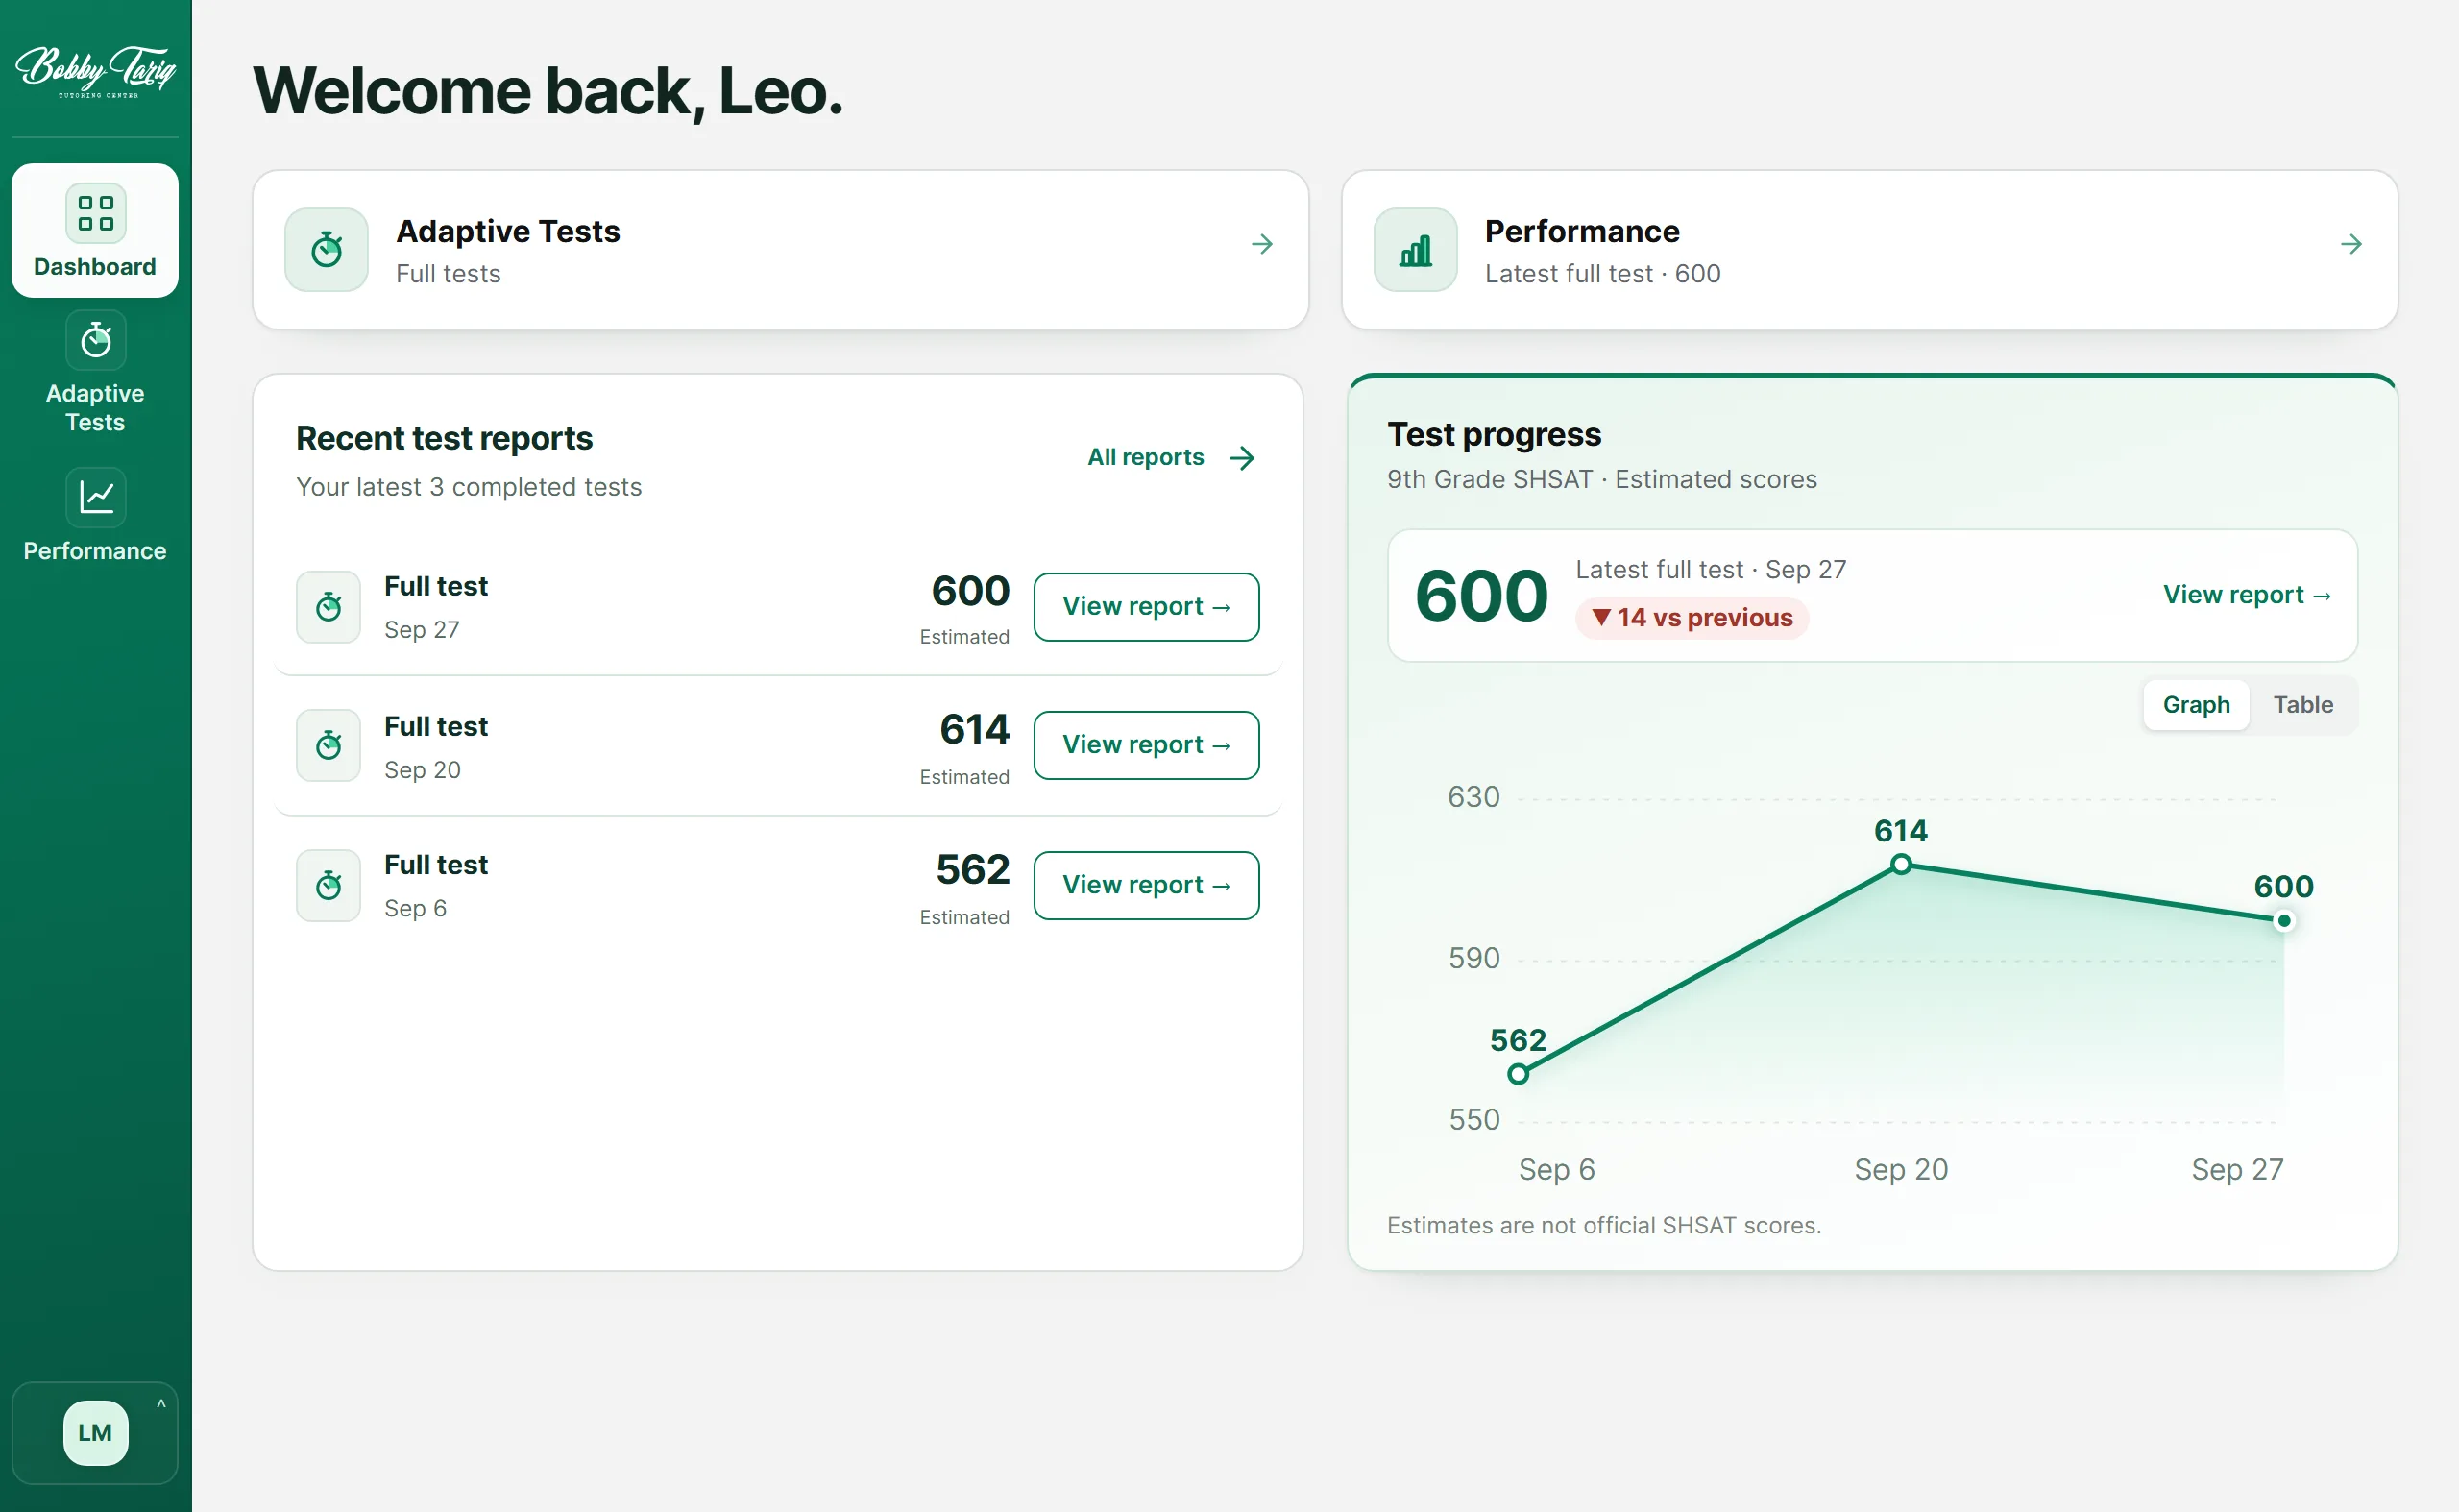The width and height of the screenshot is (2459, 1512).
Task: Click 'Estimates are not official SHSAT scores' note
Action: point(1604,1226)
